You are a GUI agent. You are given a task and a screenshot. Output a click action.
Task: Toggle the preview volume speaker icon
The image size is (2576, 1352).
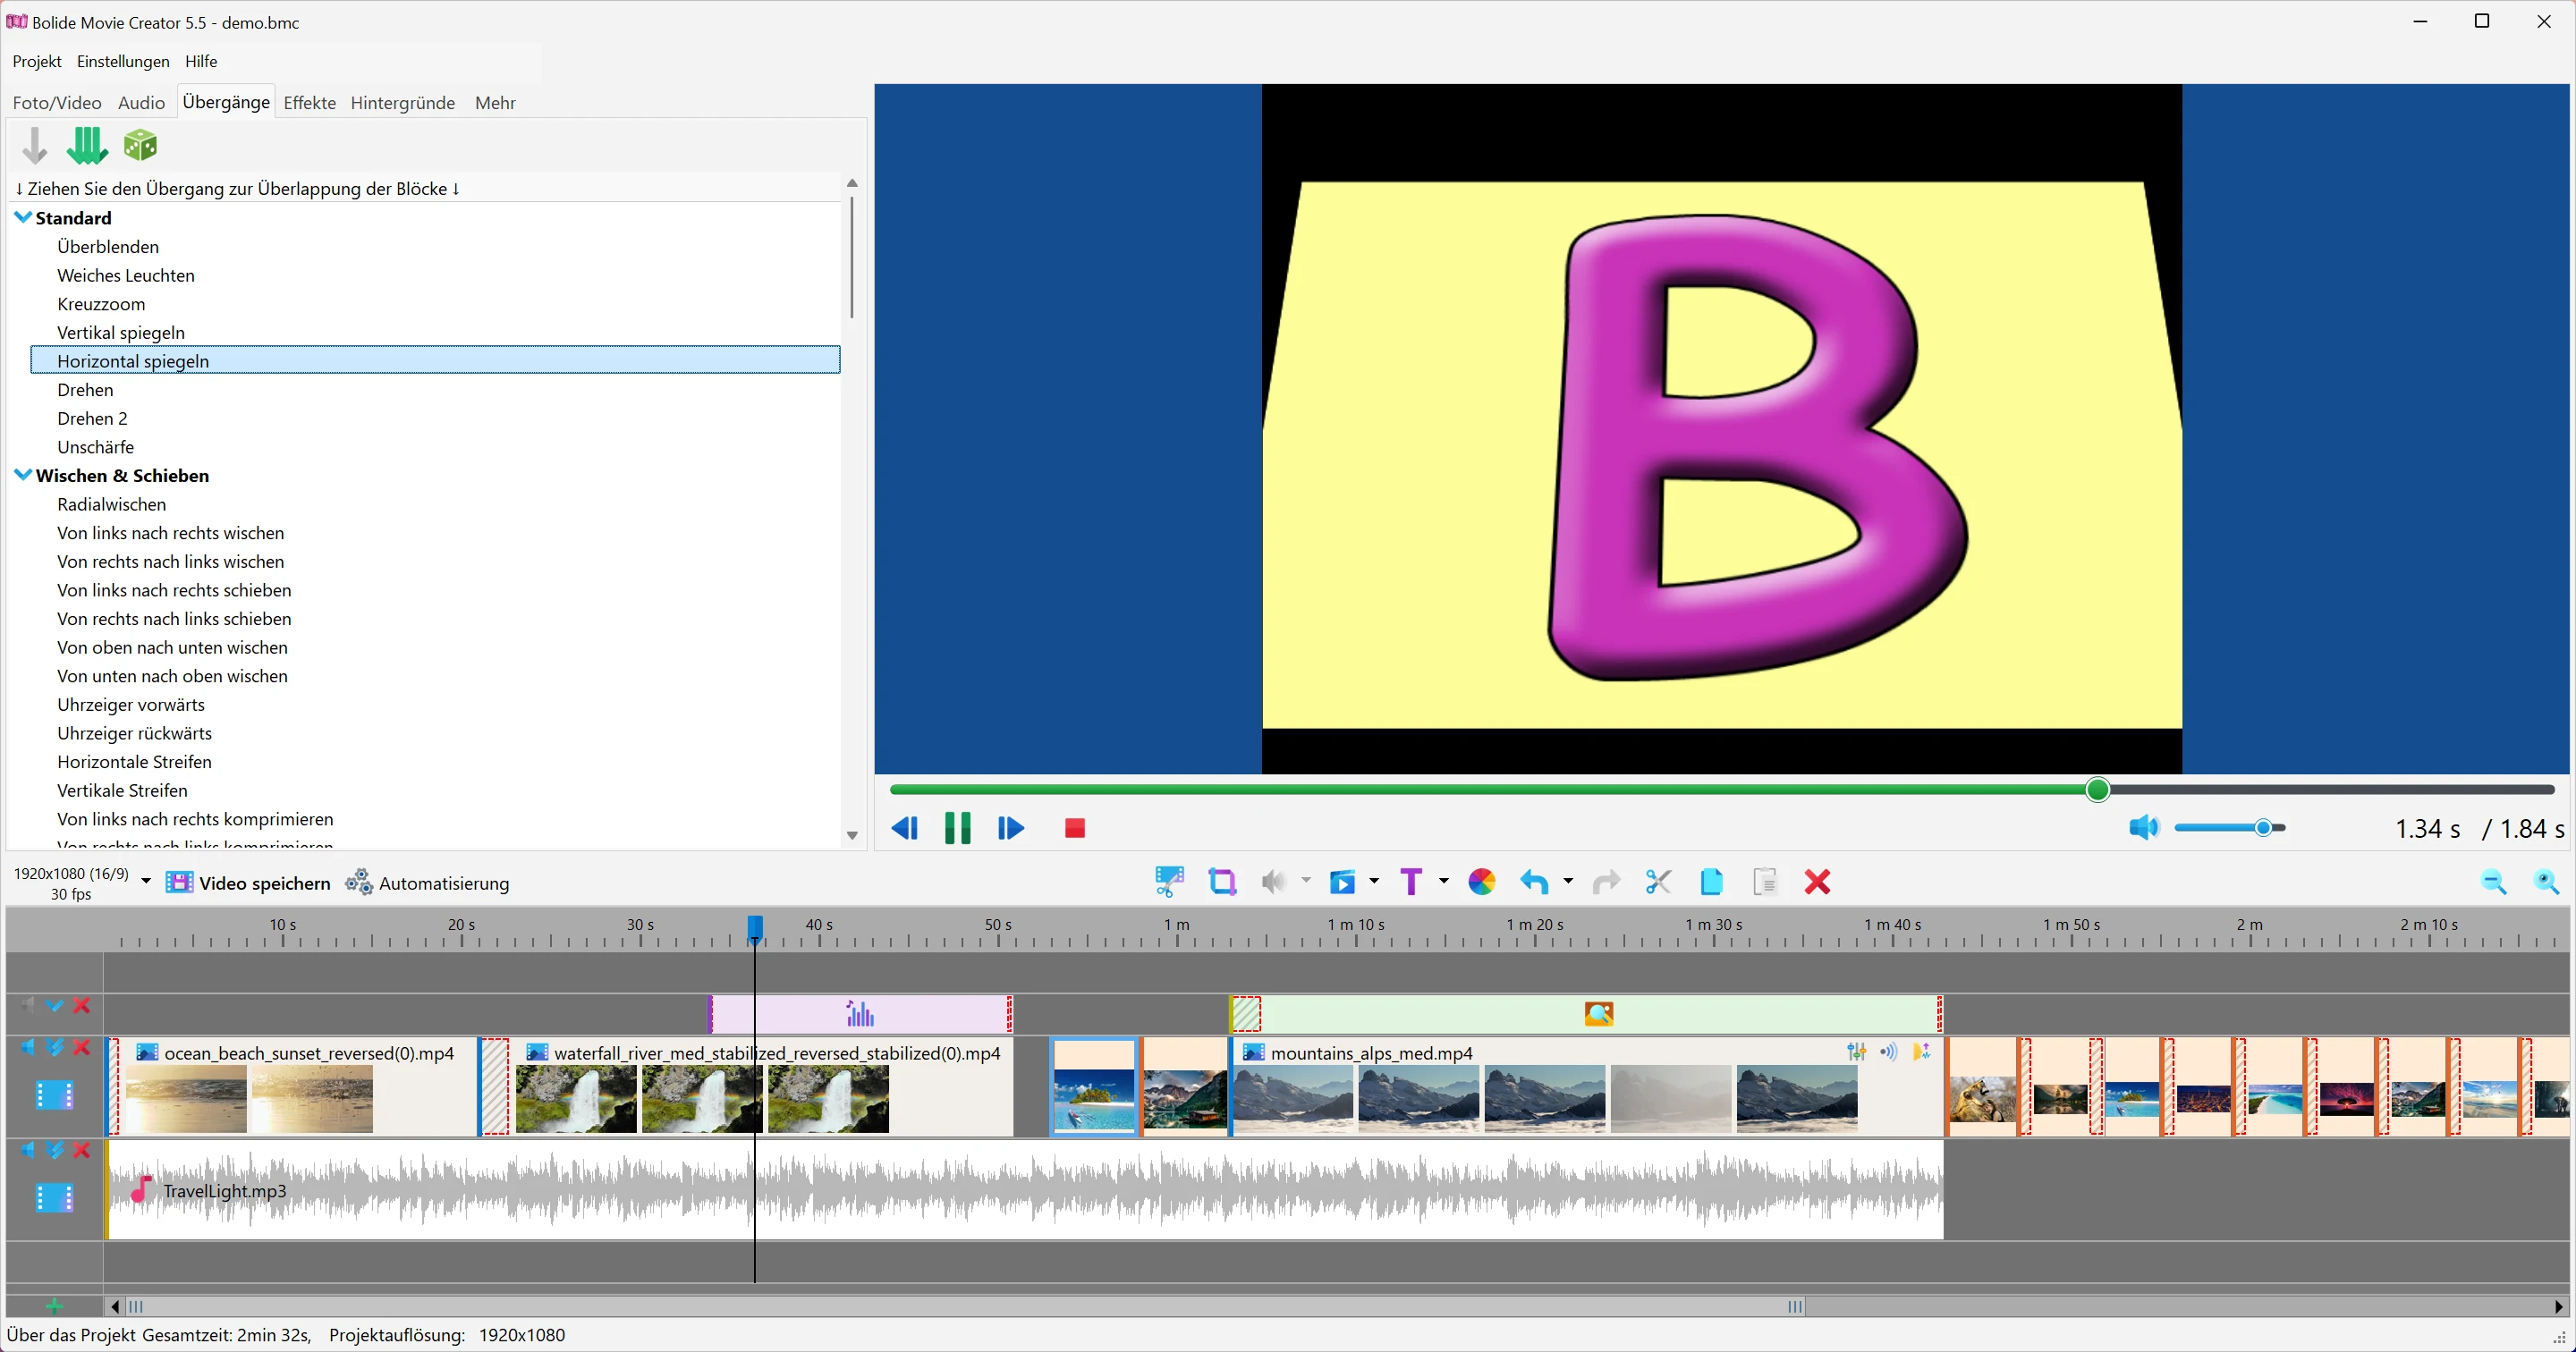click(2143, 828)
